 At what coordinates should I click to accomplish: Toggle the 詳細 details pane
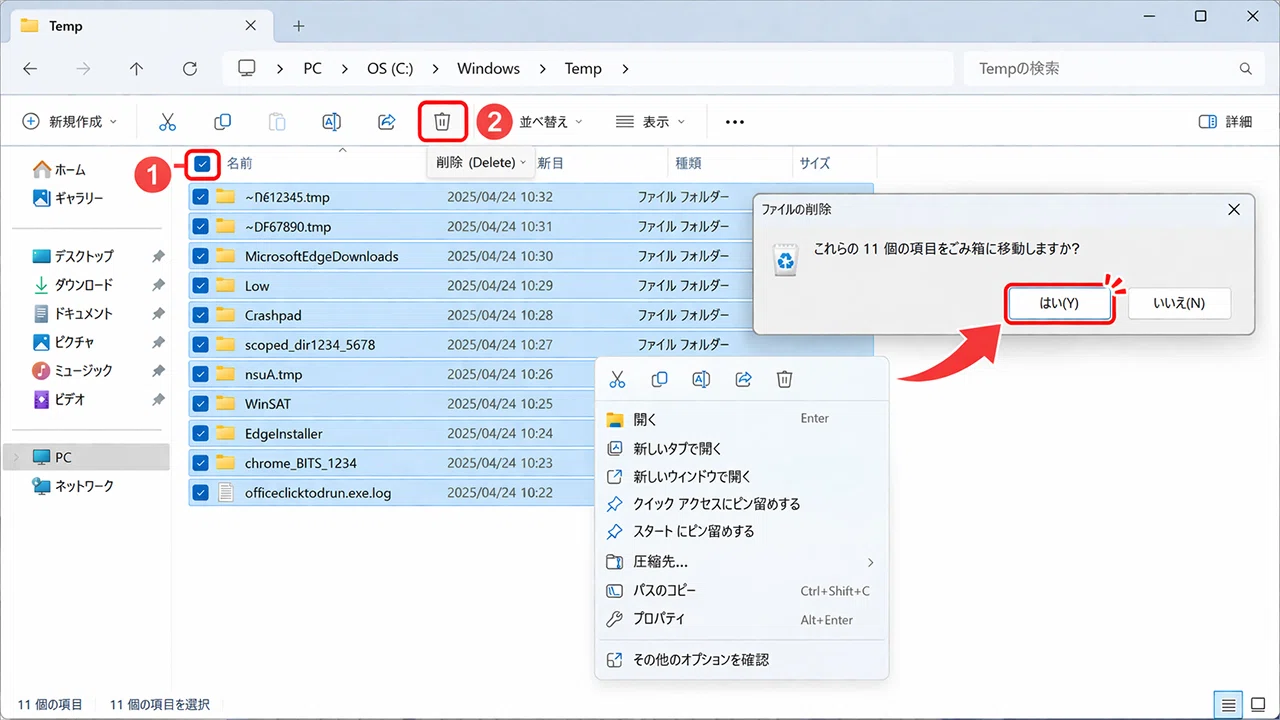(1225, 122)
